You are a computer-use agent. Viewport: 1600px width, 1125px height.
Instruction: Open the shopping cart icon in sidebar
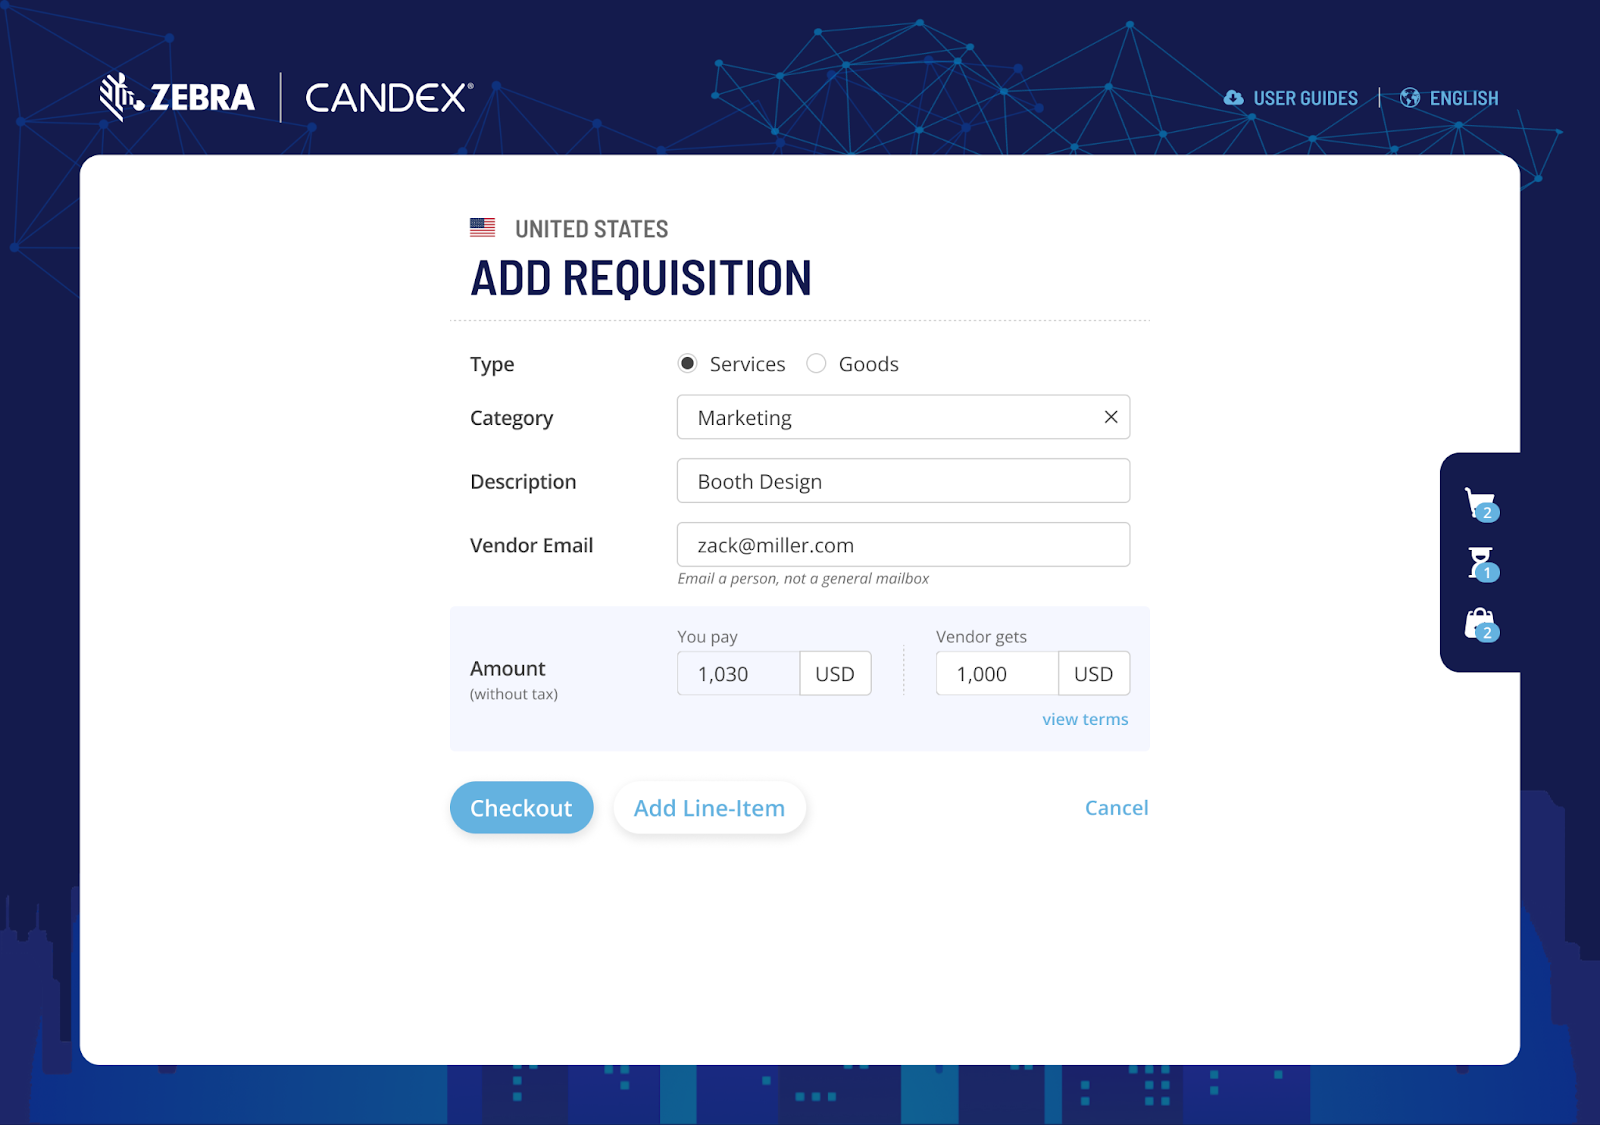1479,503
